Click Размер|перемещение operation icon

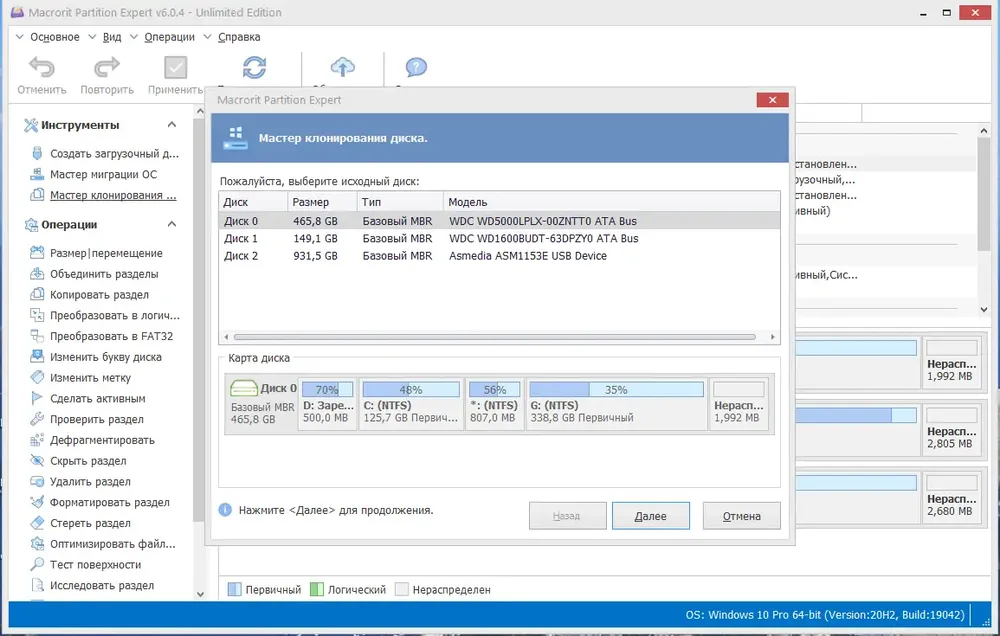pos(37,253)
